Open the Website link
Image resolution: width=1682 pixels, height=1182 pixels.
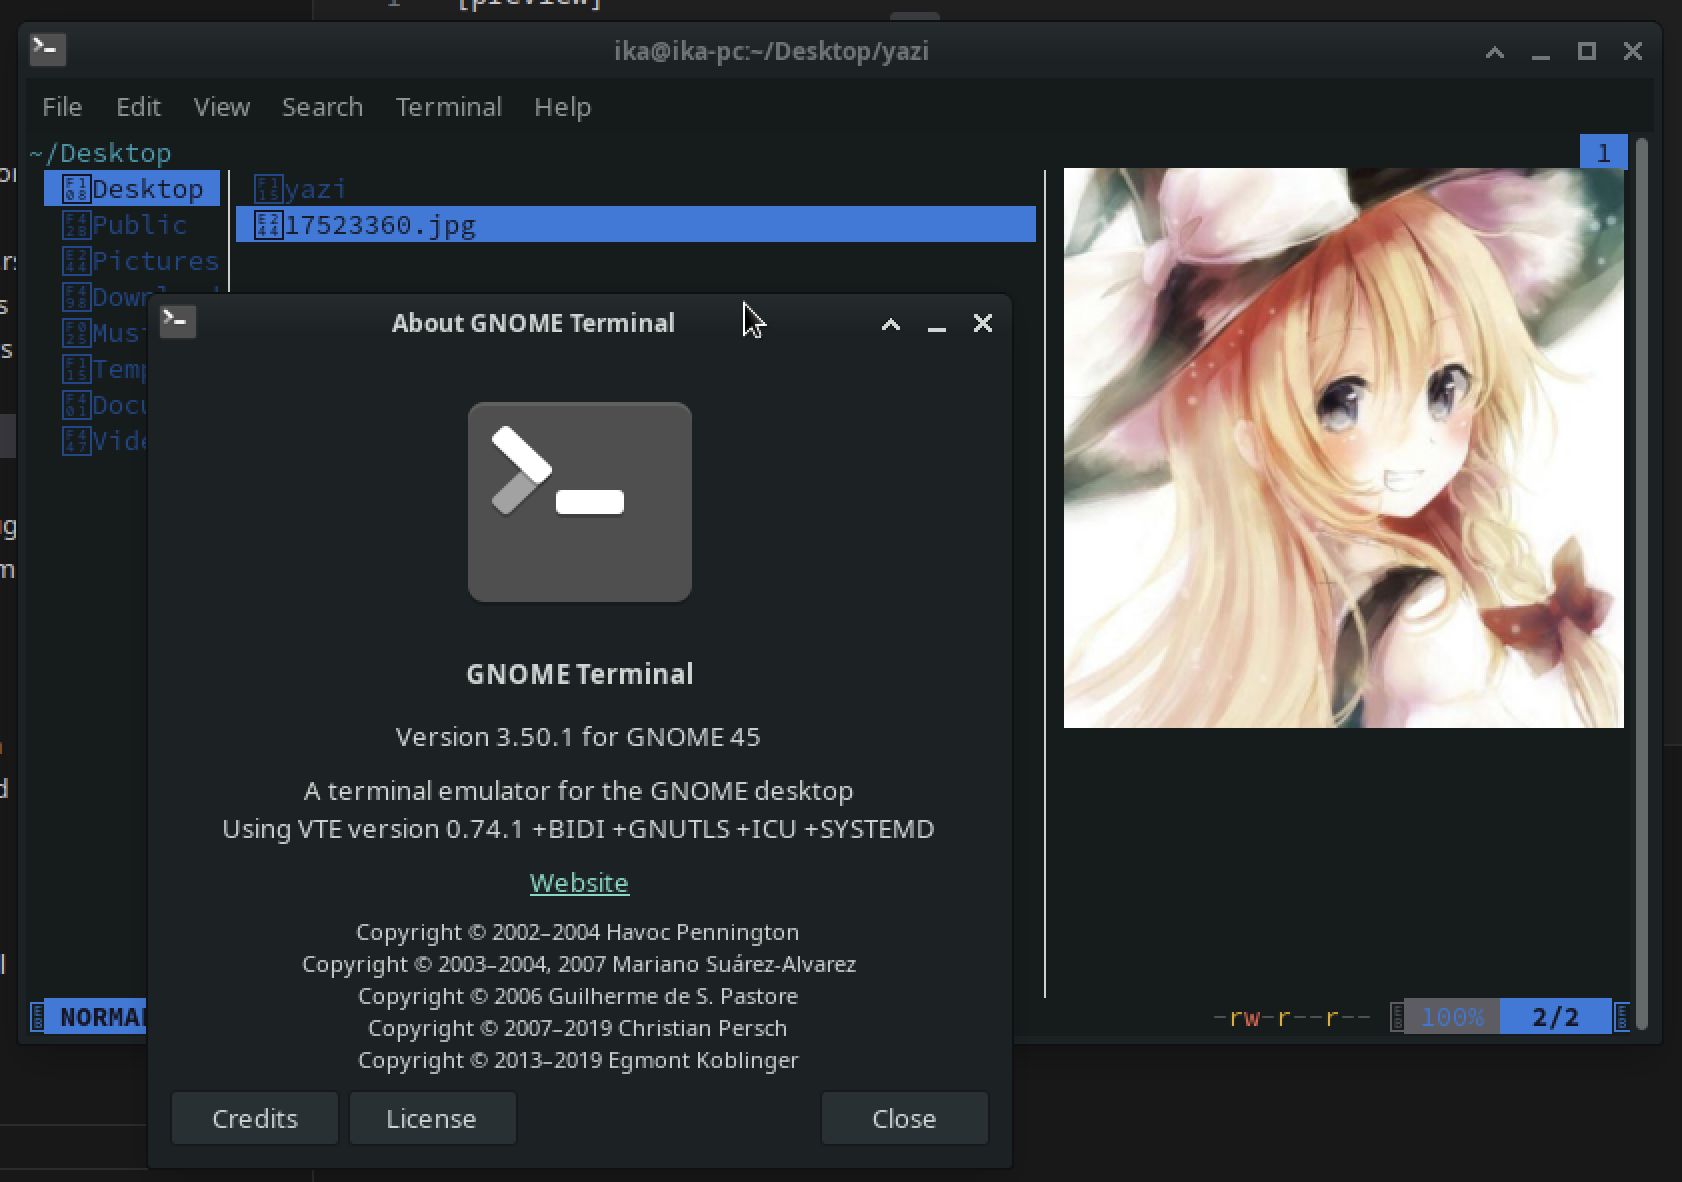[x=579, y=882]
